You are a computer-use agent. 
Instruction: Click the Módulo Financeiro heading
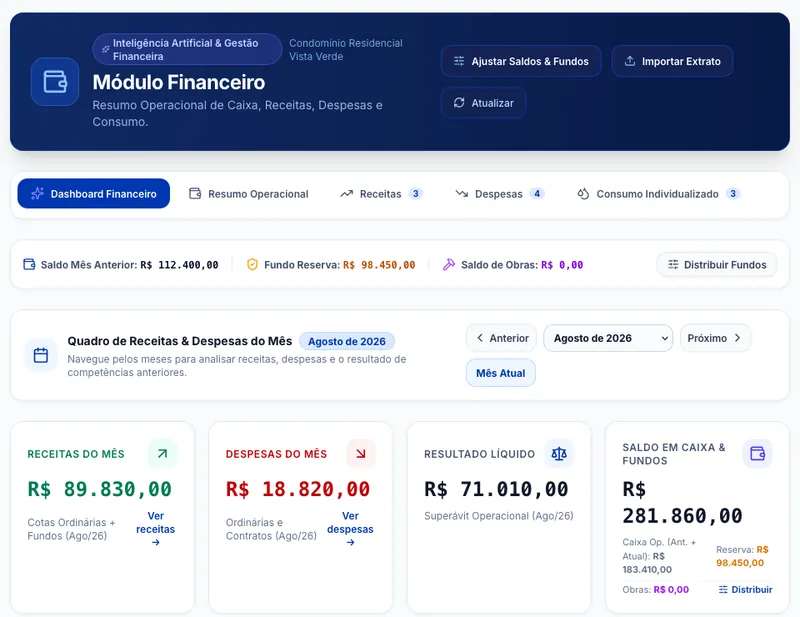coord(179,82)
